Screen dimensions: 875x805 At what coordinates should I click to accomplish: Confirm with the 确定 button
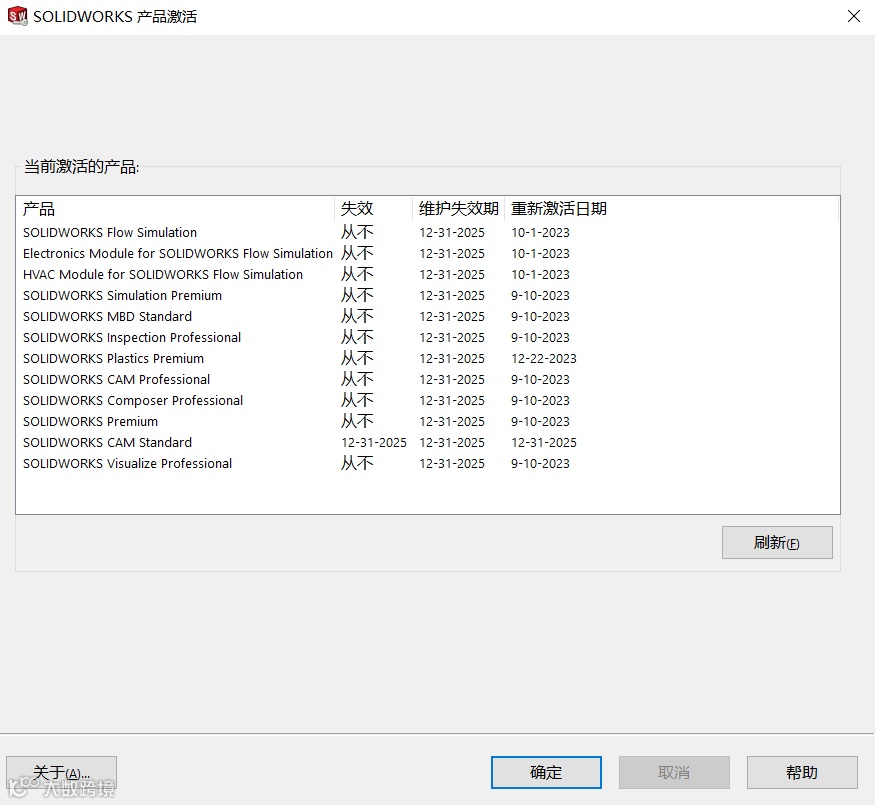click(546, 772)
